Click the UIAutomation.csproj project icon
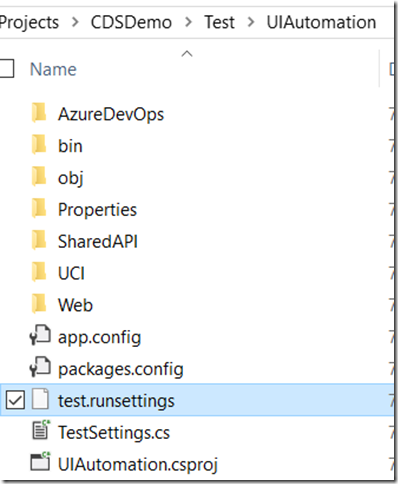The height and width of the screenshot is (484, 398). click(40, 462)
